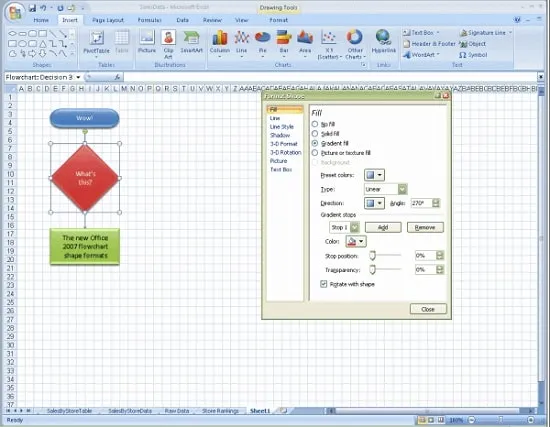The height and width of the screenshot is (427, 550).
Task: Toggle the Rotate with shape checkbox
Action: [x=324, y=284]
